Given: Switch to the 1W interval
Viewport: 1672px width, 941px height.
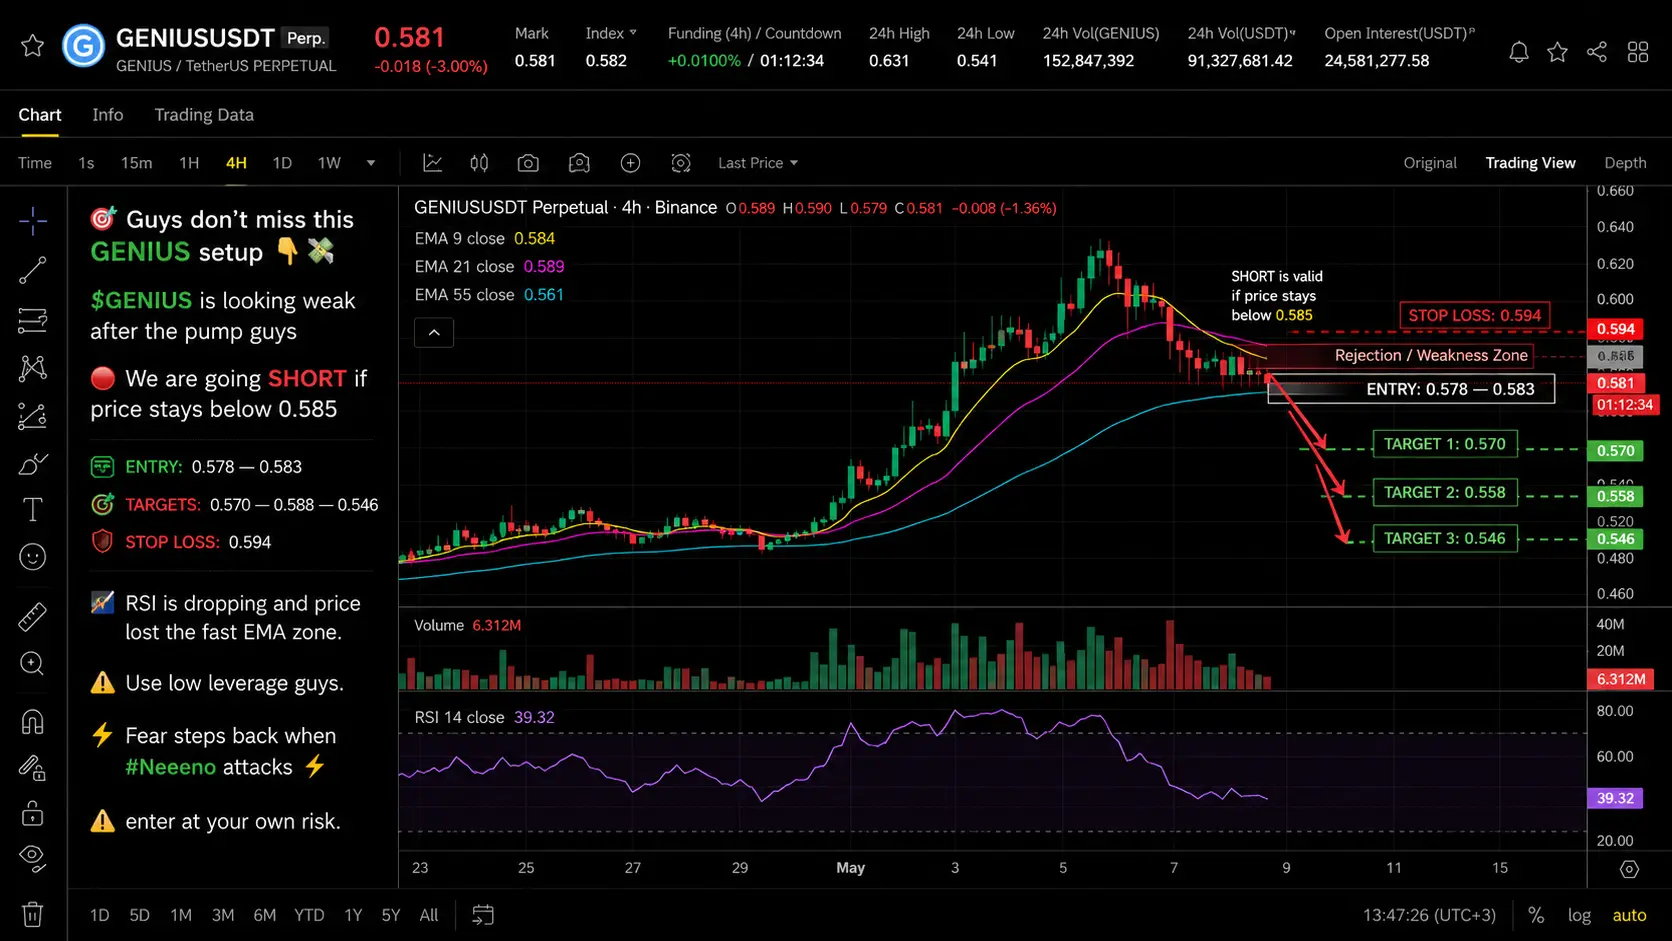Looking at the screenshot, I should [329, 163].
